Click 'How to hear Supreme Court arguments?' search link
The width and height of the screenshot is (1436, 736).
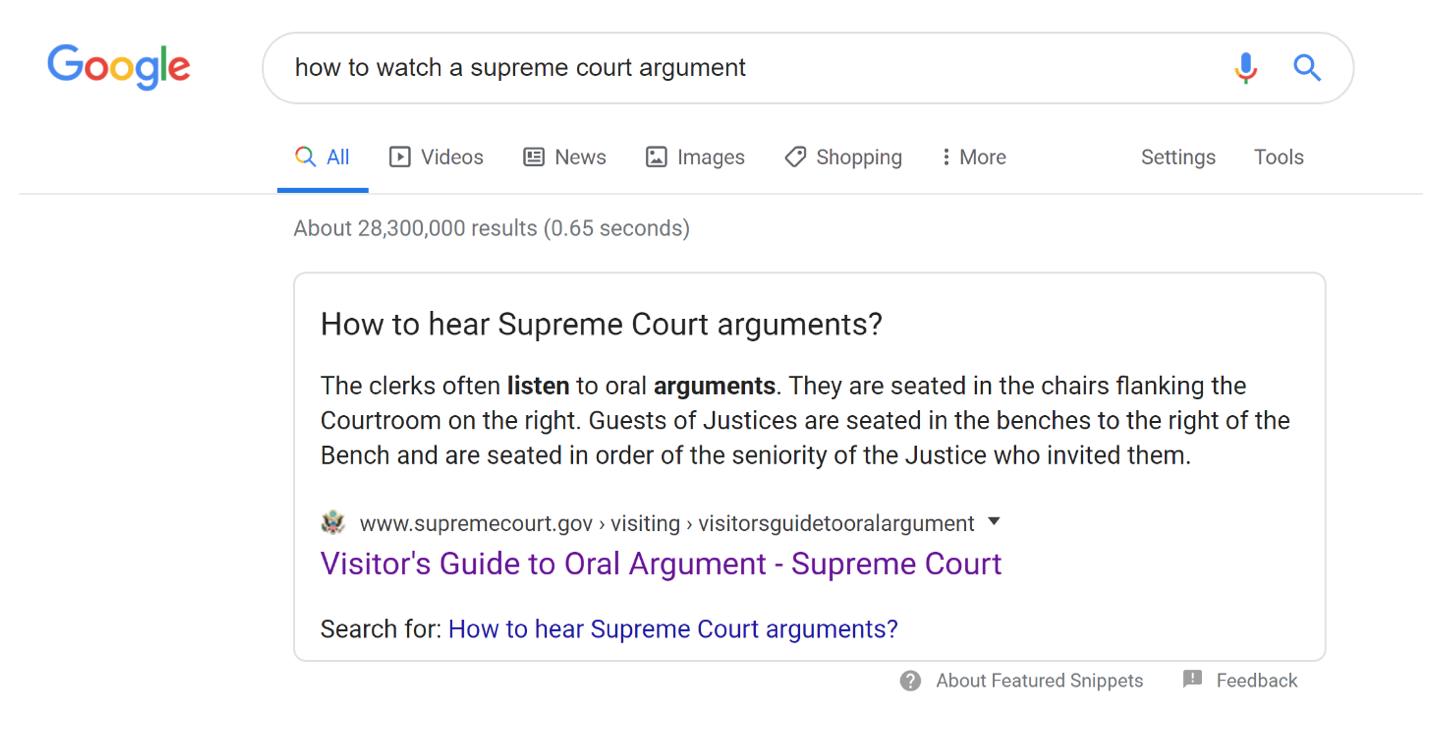(673, 629)
